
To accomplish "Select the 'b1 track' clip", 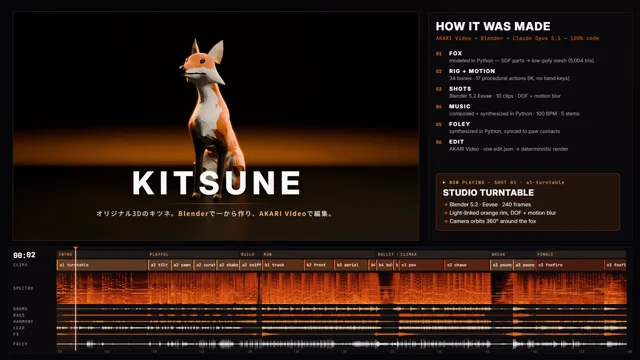I will click(283, 265).
